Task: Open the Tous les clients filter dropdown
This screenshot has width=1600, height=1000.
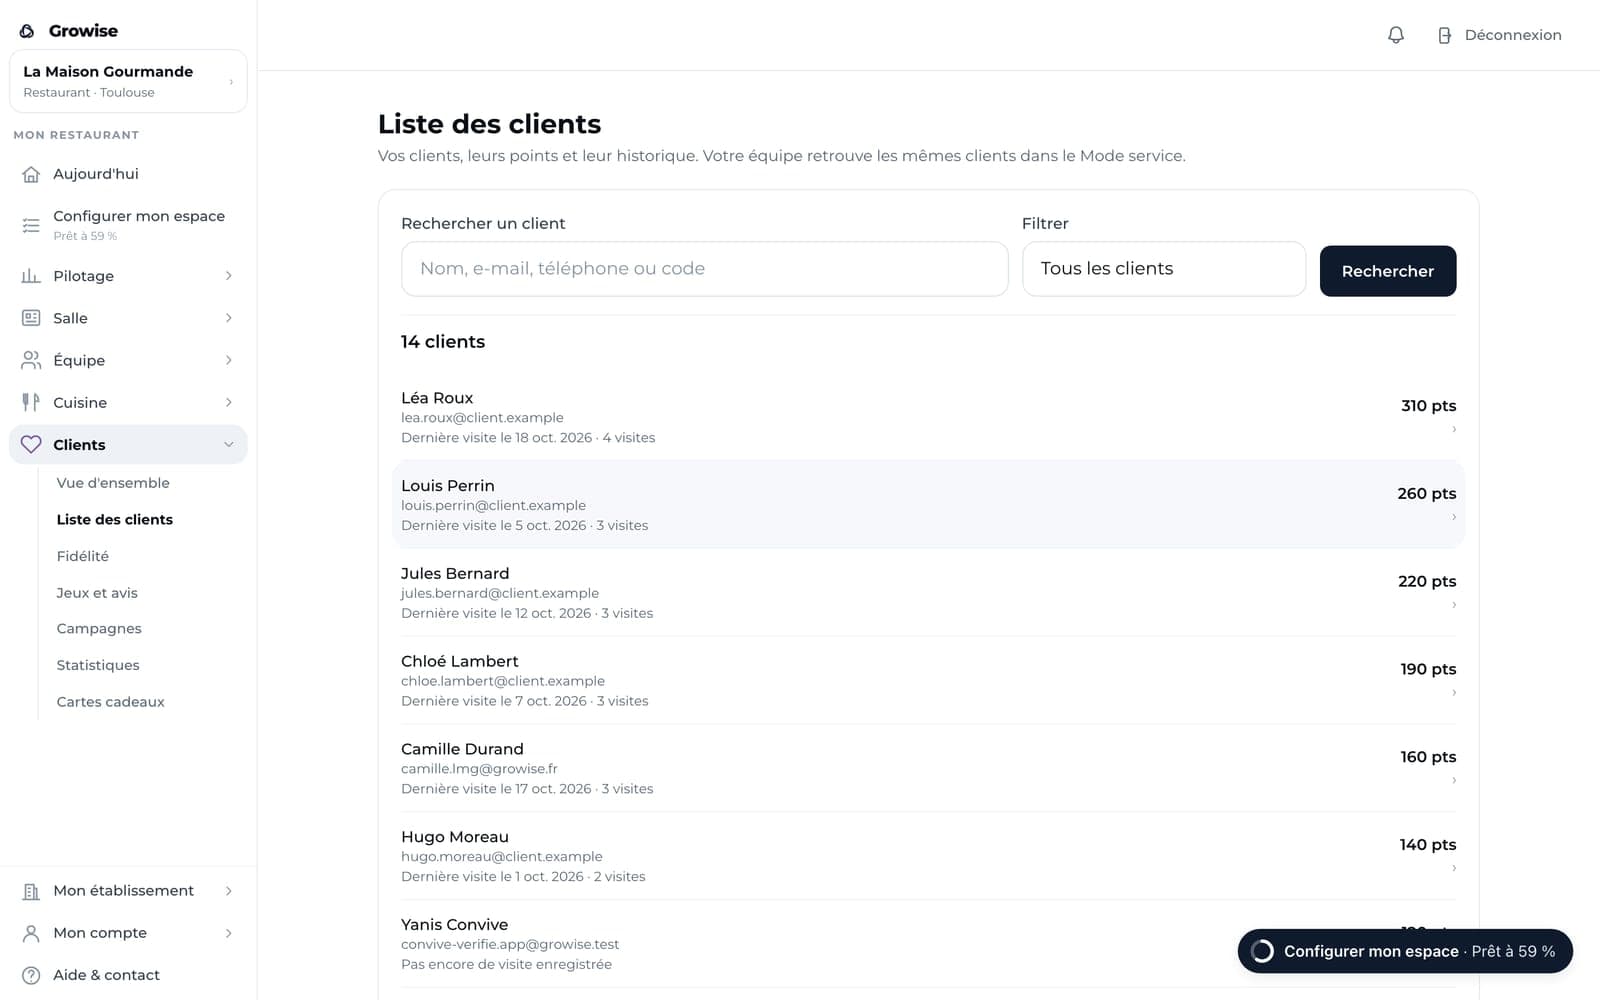Action: (1164, 269)
